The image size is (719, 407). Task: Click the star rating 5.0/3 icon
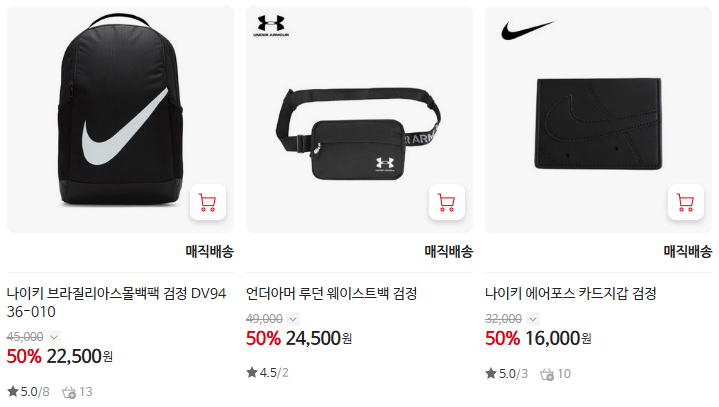tap(491, 374)
